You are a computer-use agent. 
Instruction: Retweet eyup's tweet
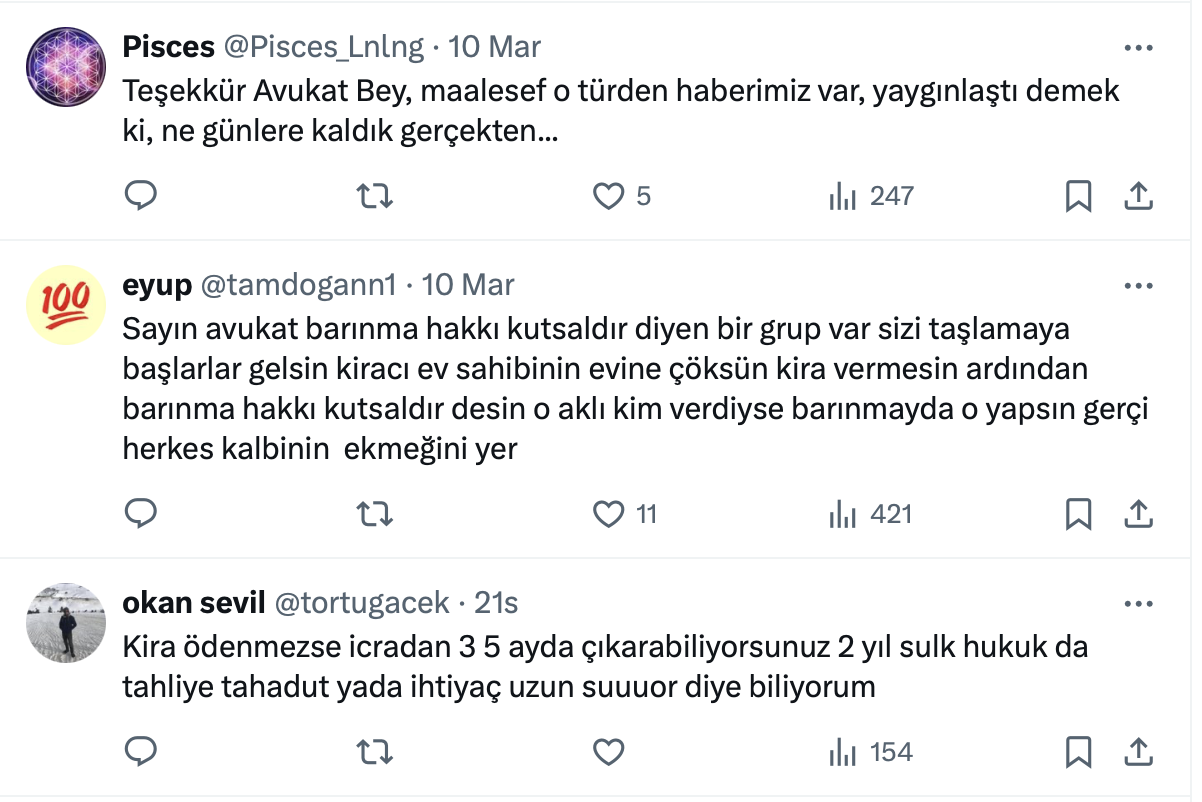tap(375, 514)
